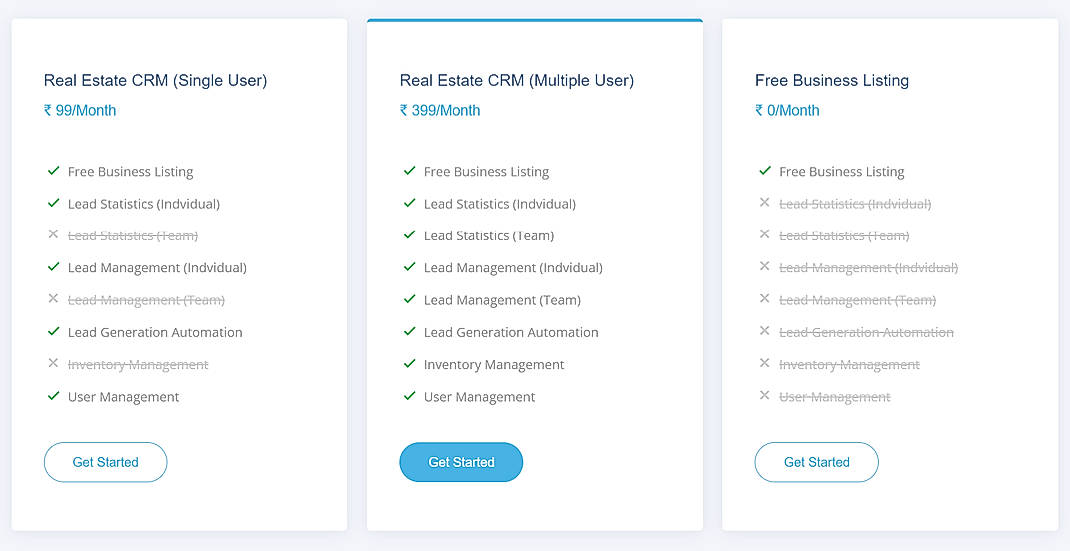Click checkmark beside Lead Management (Indvidual) in Multiple User plan

click(409, 266)
